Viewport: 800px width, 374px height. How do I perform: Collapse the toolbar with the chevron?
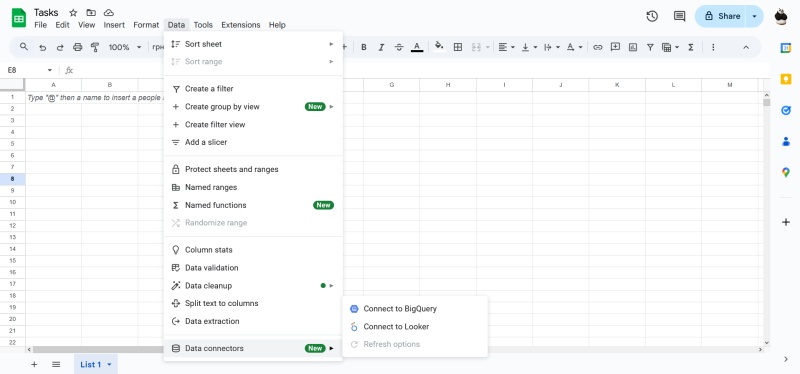745,47
